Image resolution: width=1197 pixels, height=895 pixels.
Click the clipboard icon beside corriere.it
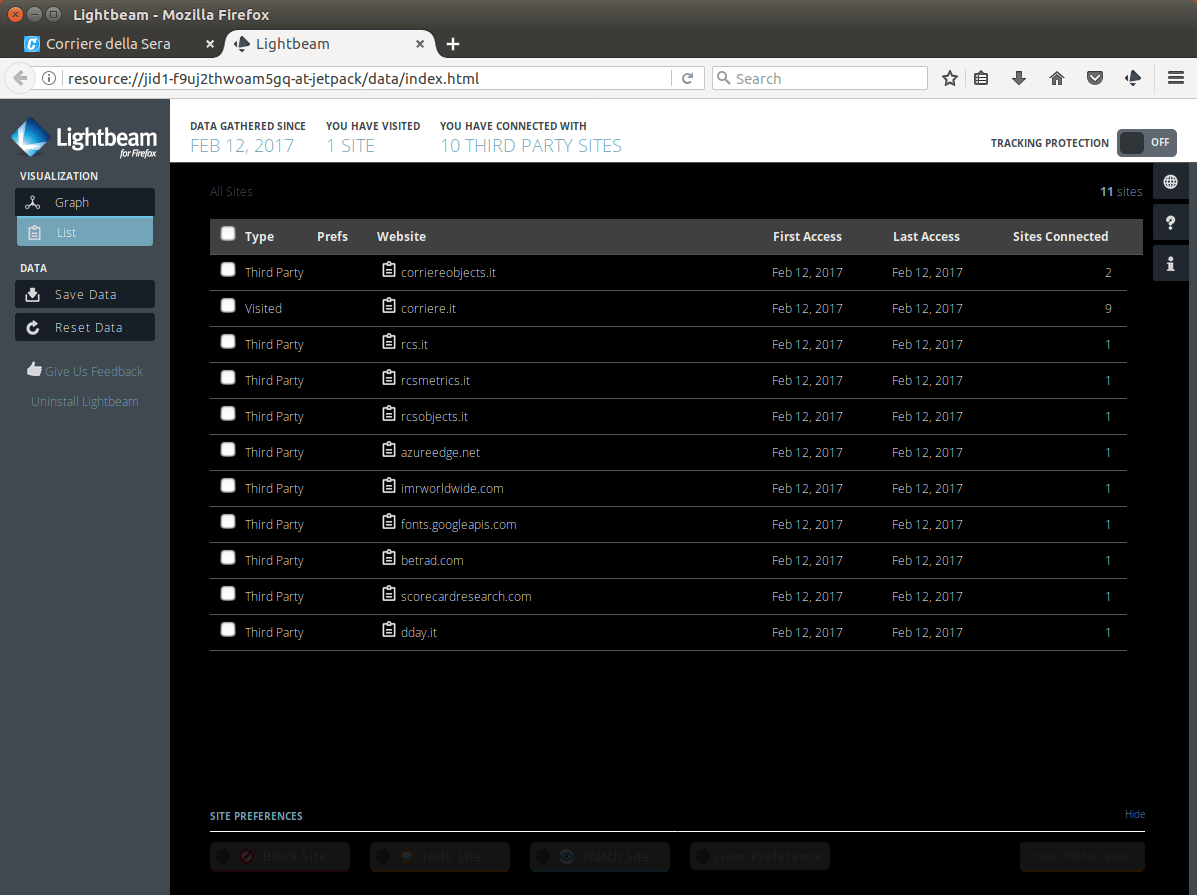[x=389, y=305]
